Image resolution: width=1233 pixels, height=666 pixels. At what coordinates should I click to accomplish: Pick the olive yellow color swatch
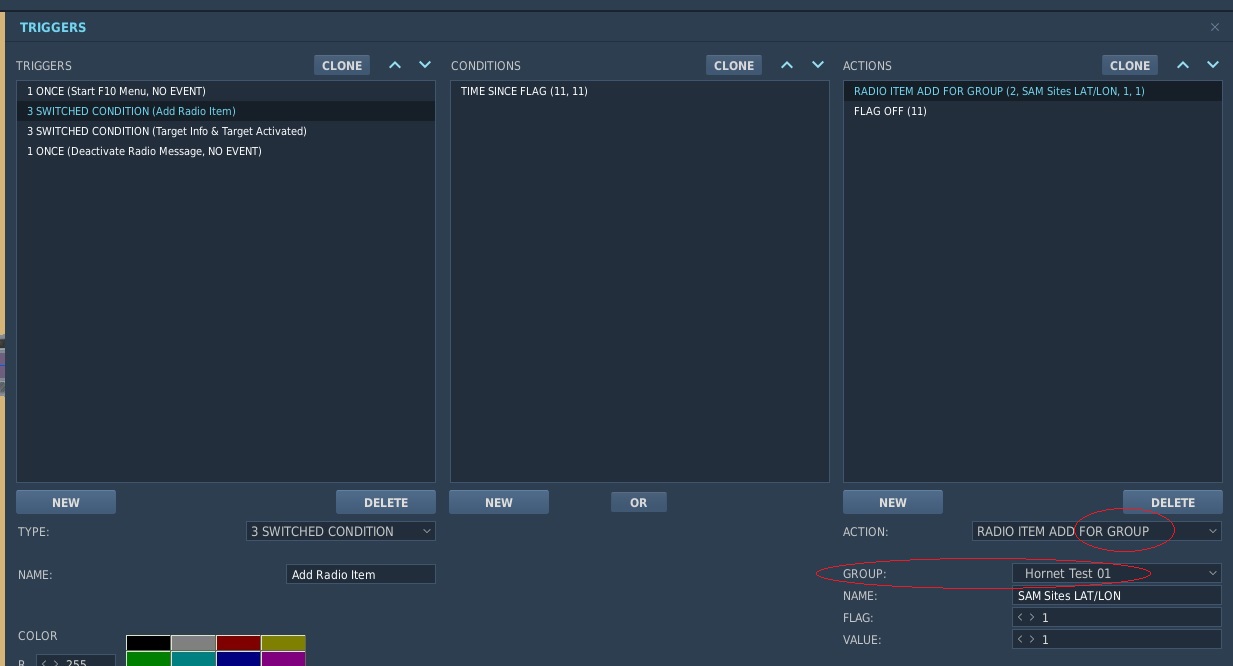click(283, 643)
